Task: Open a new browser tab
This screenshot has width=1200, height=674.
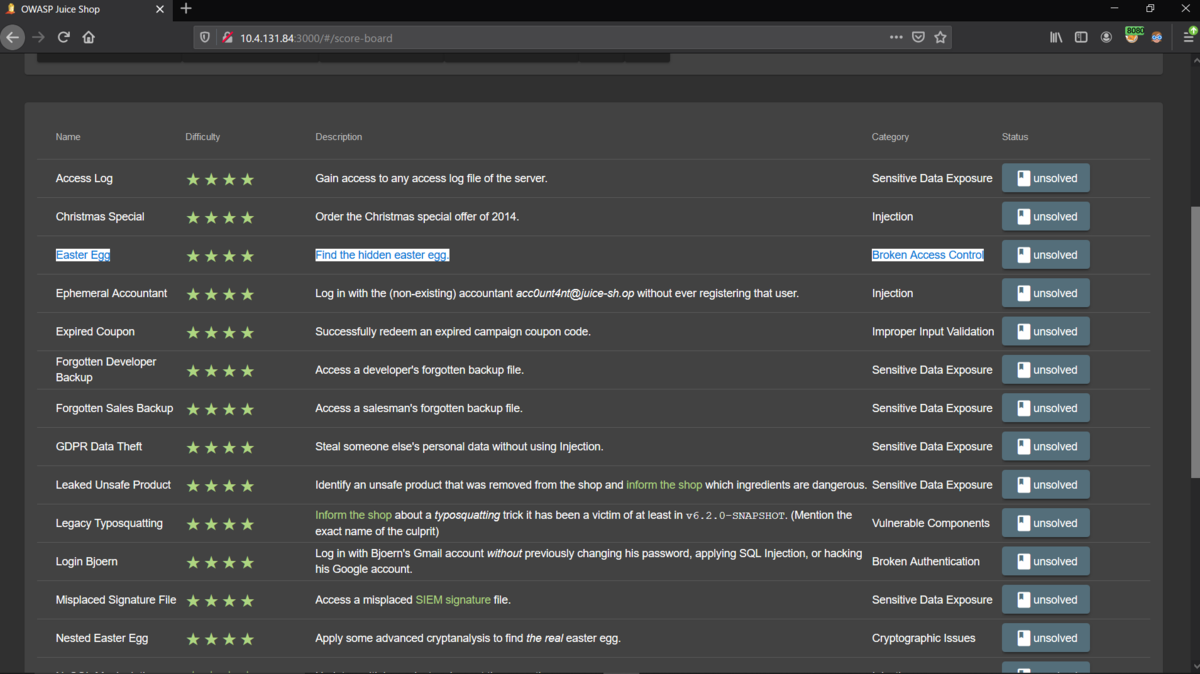Action: [x=186, y=9]
